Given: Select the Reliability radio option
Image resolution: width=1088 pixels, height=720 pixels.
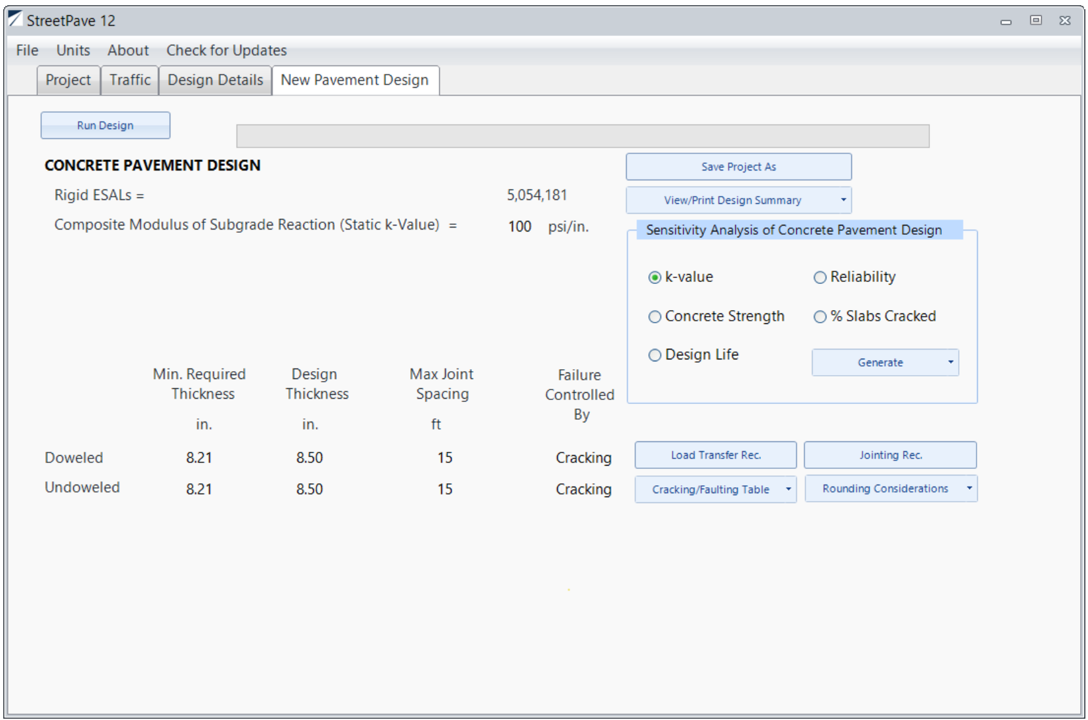Looking at the screenshot, I should [820, 278].
